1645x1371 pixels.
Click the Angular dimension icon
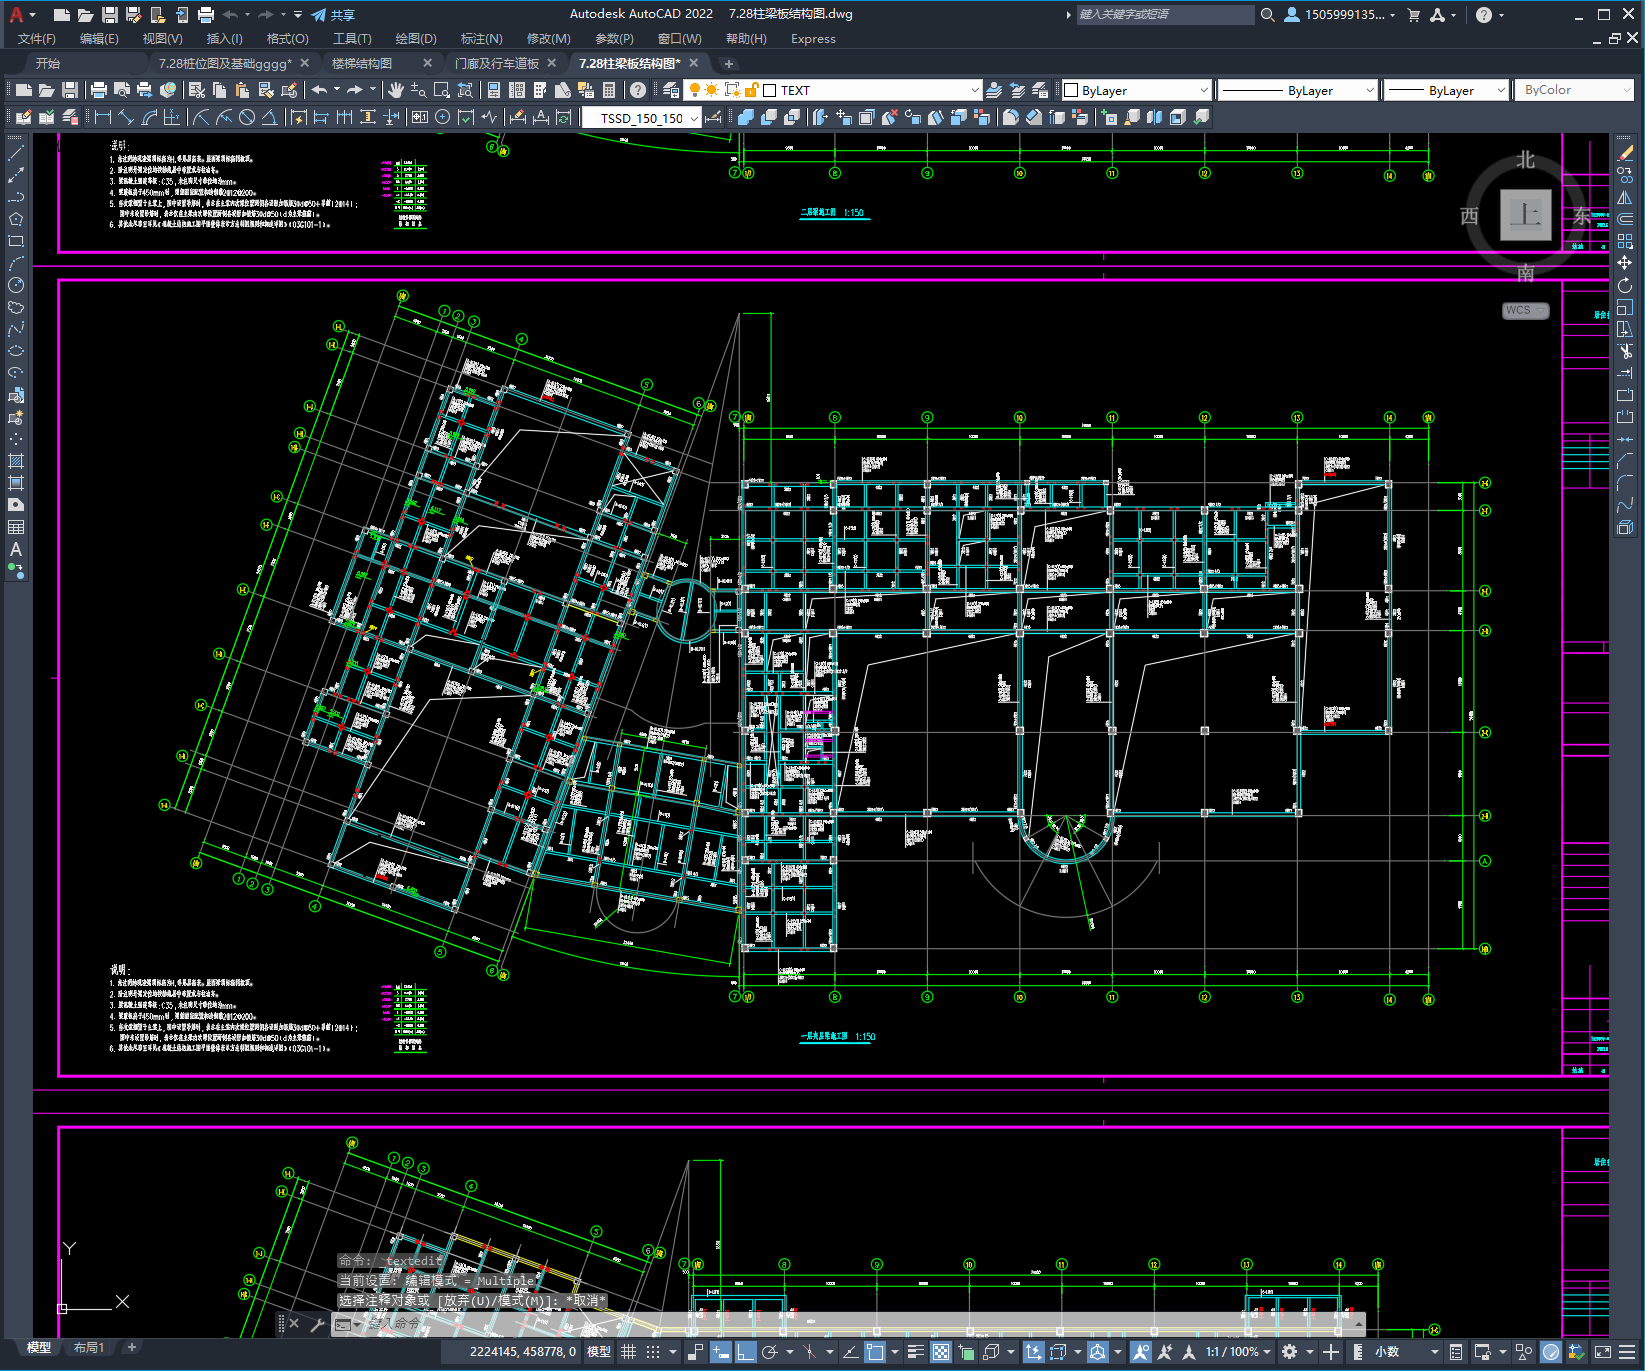[270, 117]
